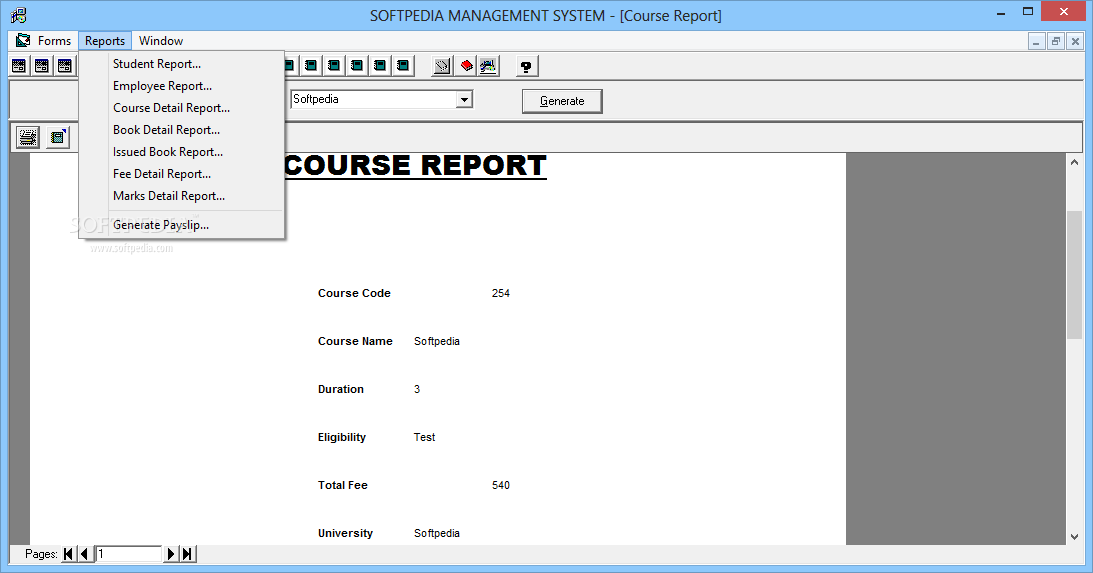This screenshot has width=1093, height=573.
Task: Jump to the last report page
Action: tap(188, 554)
